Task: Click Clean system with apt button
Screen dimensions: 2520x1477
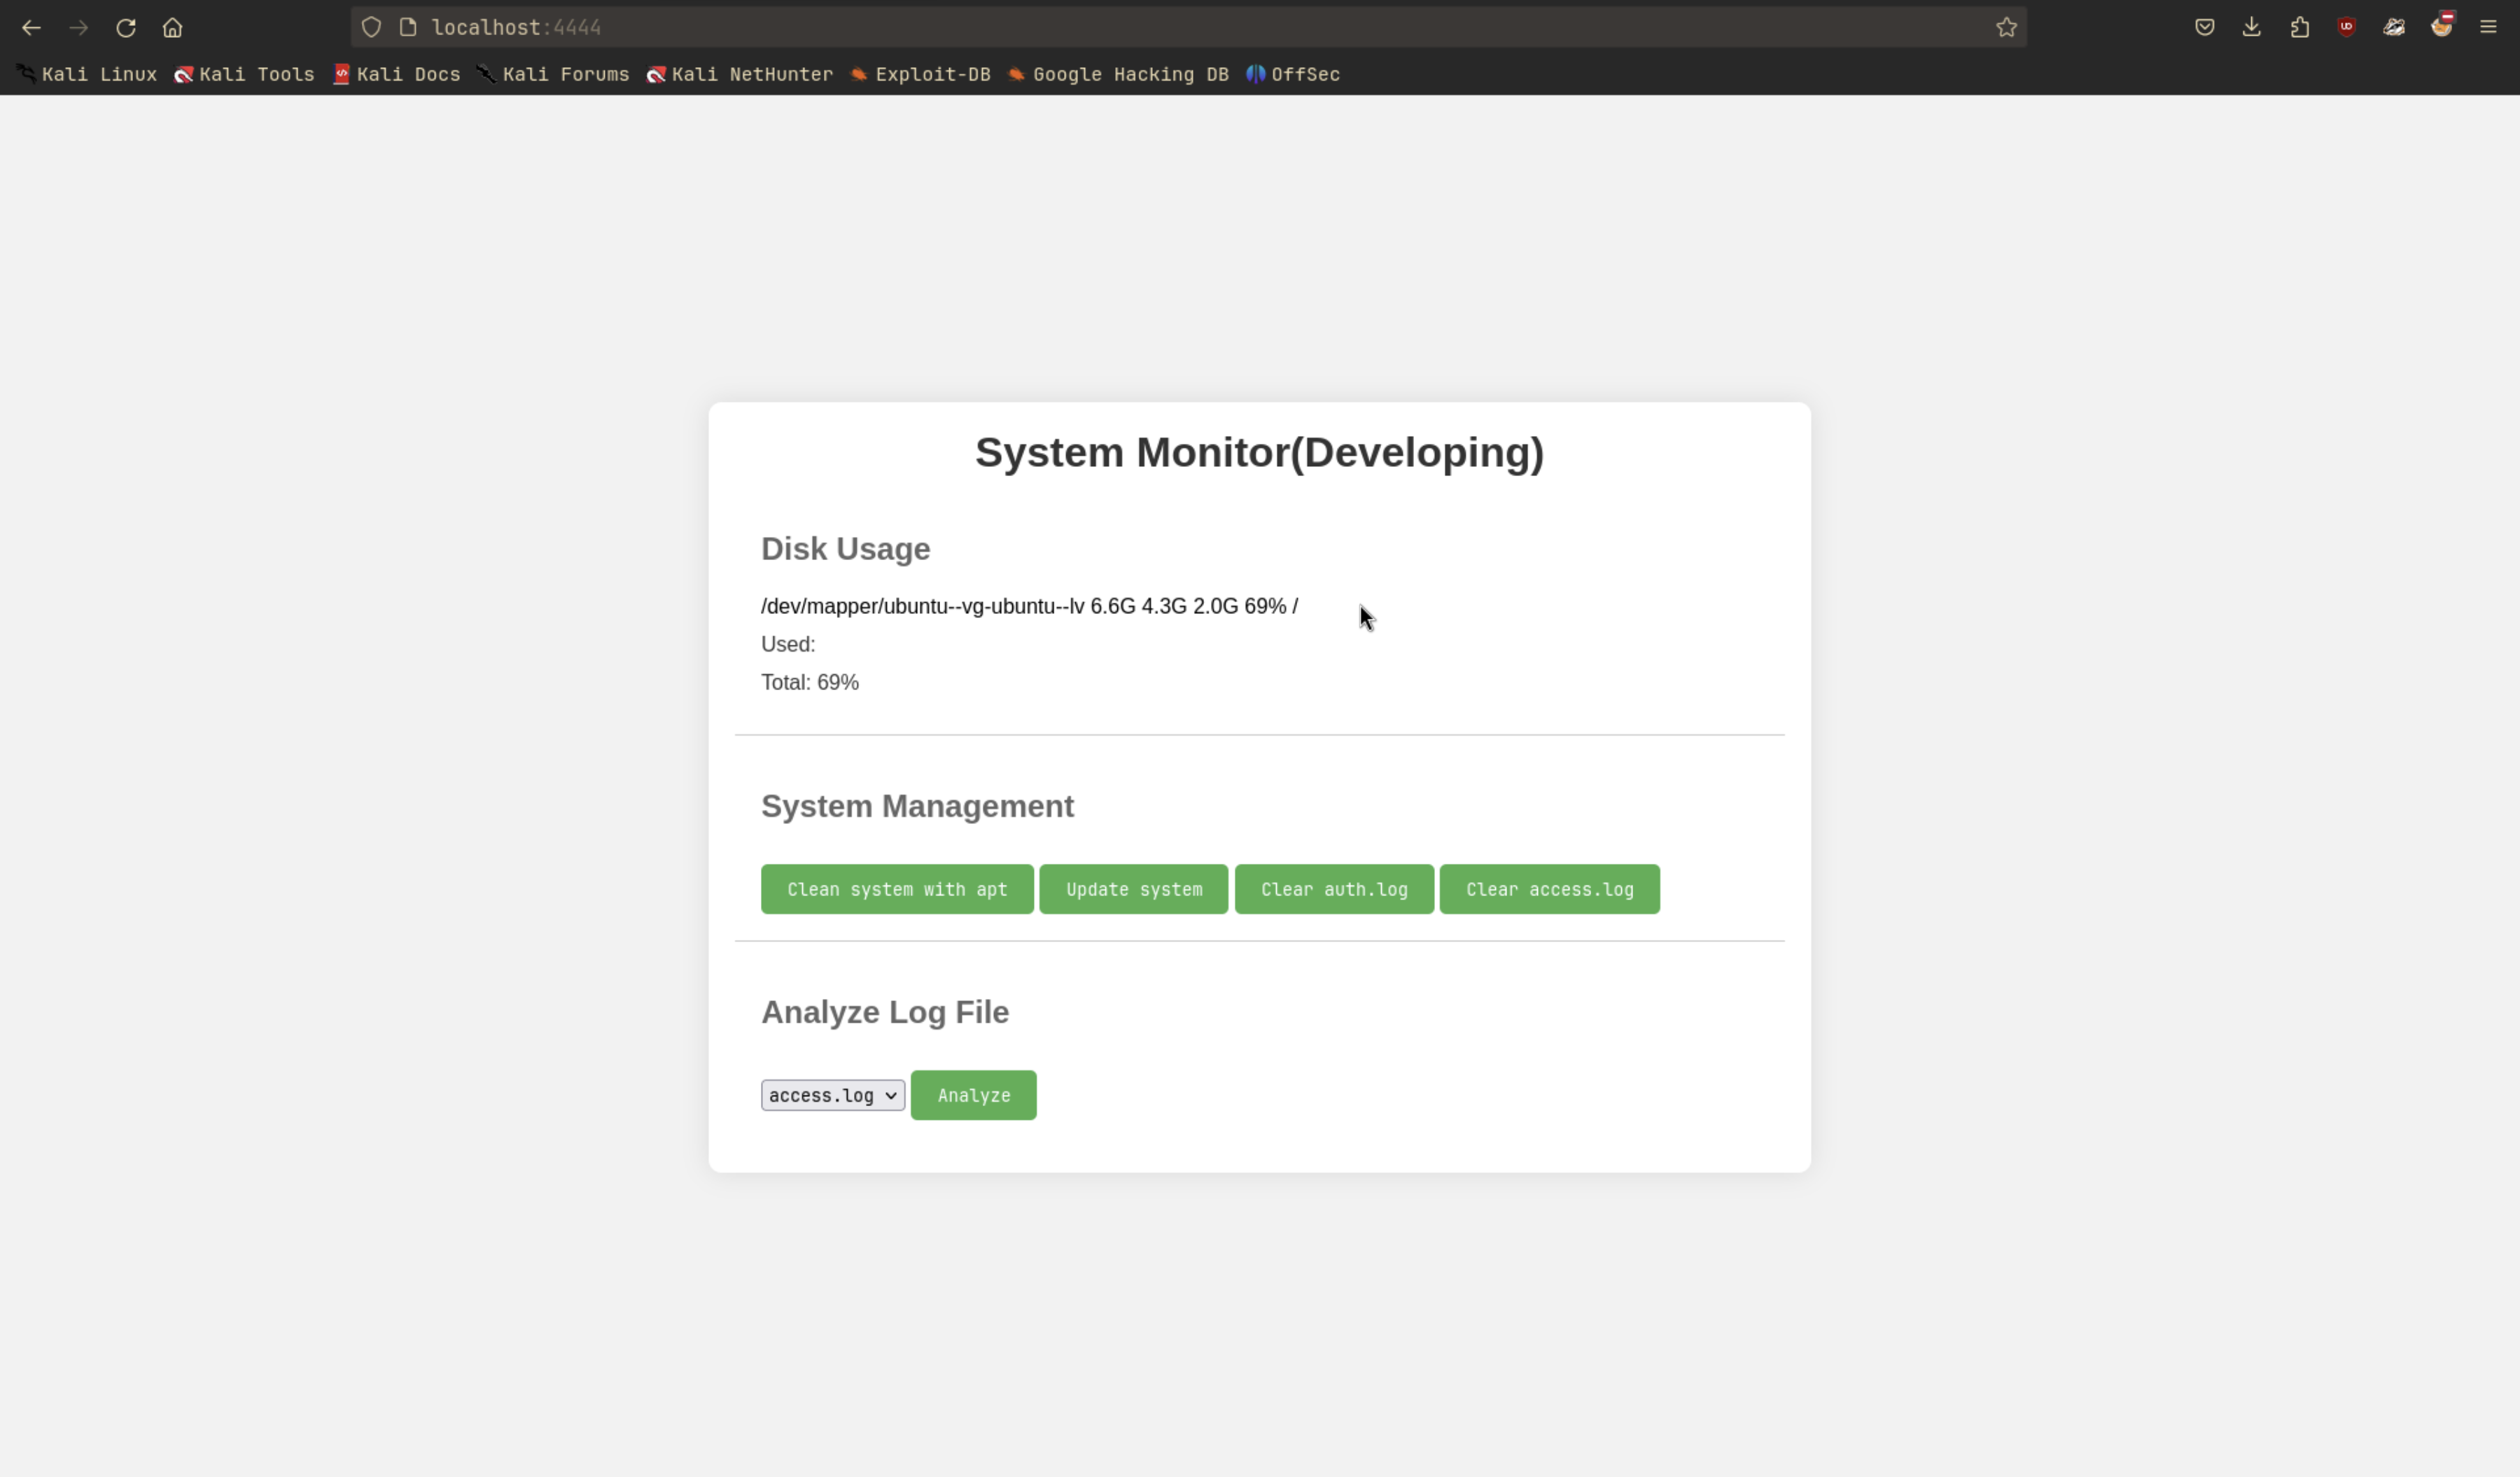Action: (896, 889)
